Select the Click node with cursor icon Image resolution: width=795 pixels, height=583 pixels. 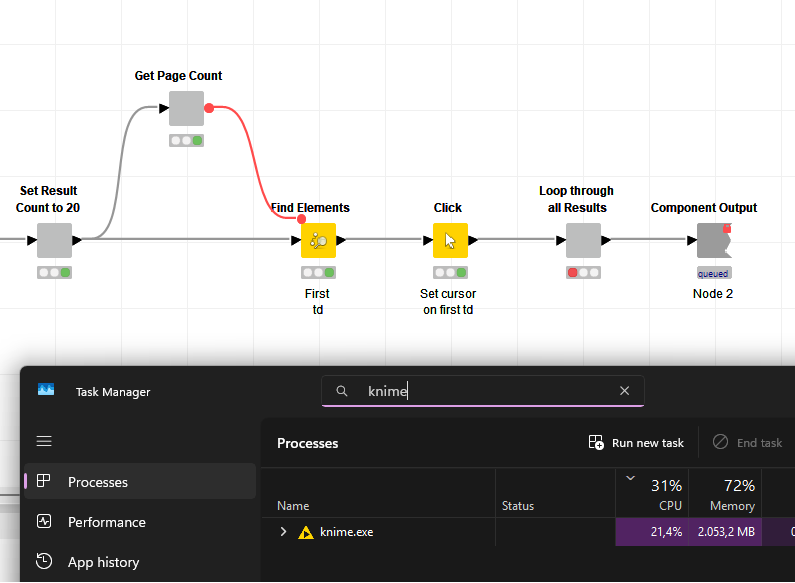click(450, 240)
